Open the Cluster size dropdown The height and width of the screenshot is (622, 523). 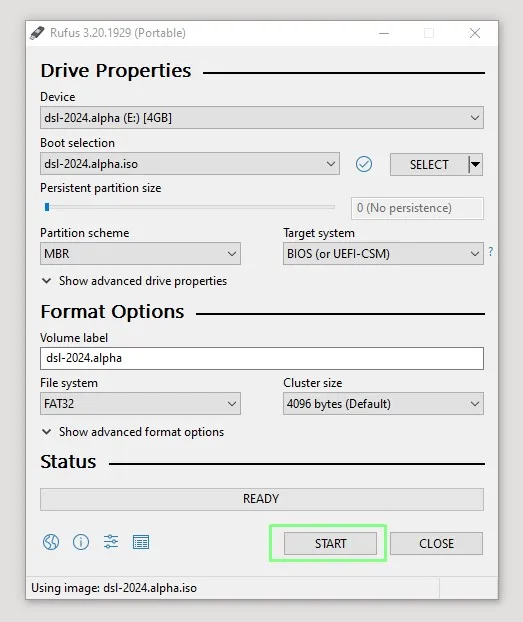tap(383, 404)
